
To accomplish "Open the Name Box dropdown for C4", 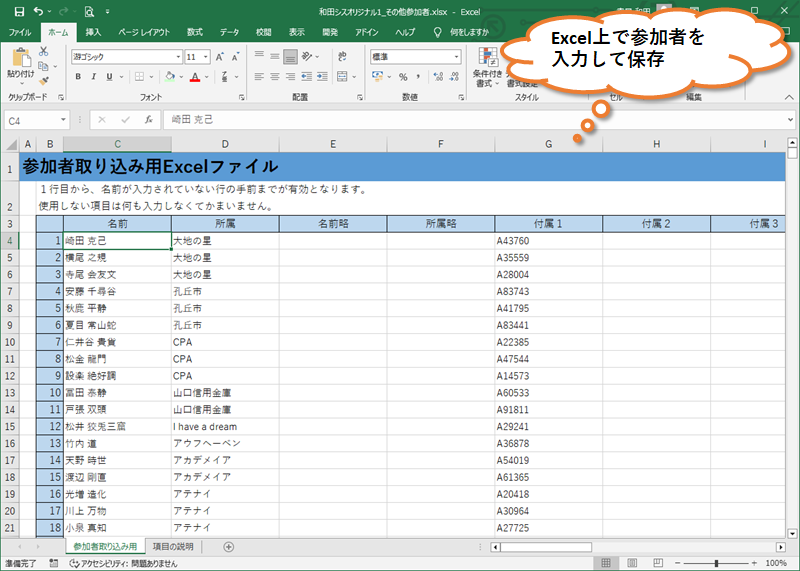I will [x=63, y=120].
